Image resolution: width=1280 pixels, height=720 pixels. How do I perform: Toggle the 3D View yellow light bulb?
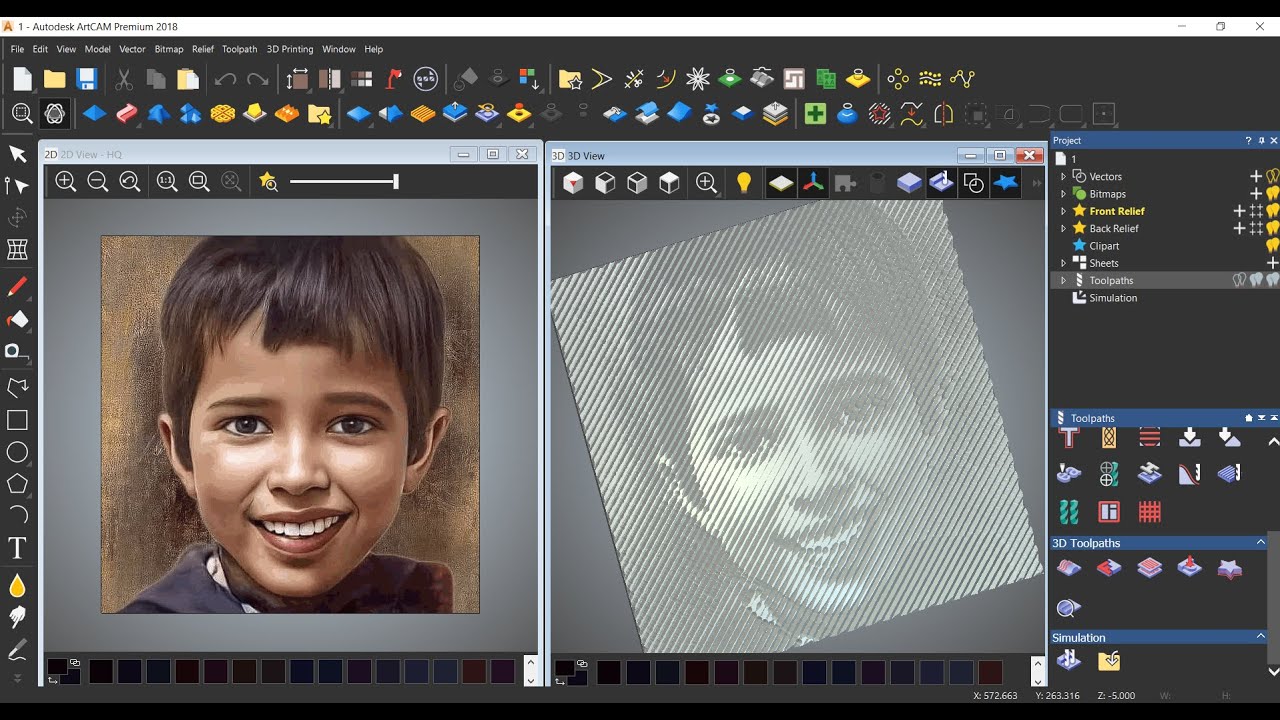pos(744,183)
